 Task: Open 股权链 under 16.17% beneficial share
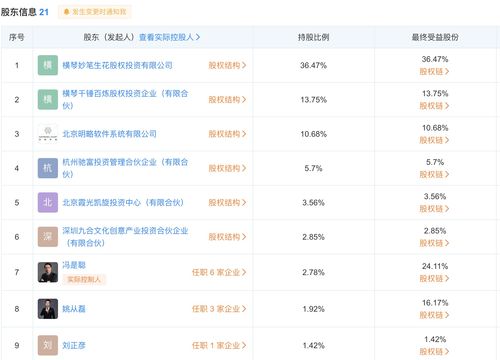point(434,315)
